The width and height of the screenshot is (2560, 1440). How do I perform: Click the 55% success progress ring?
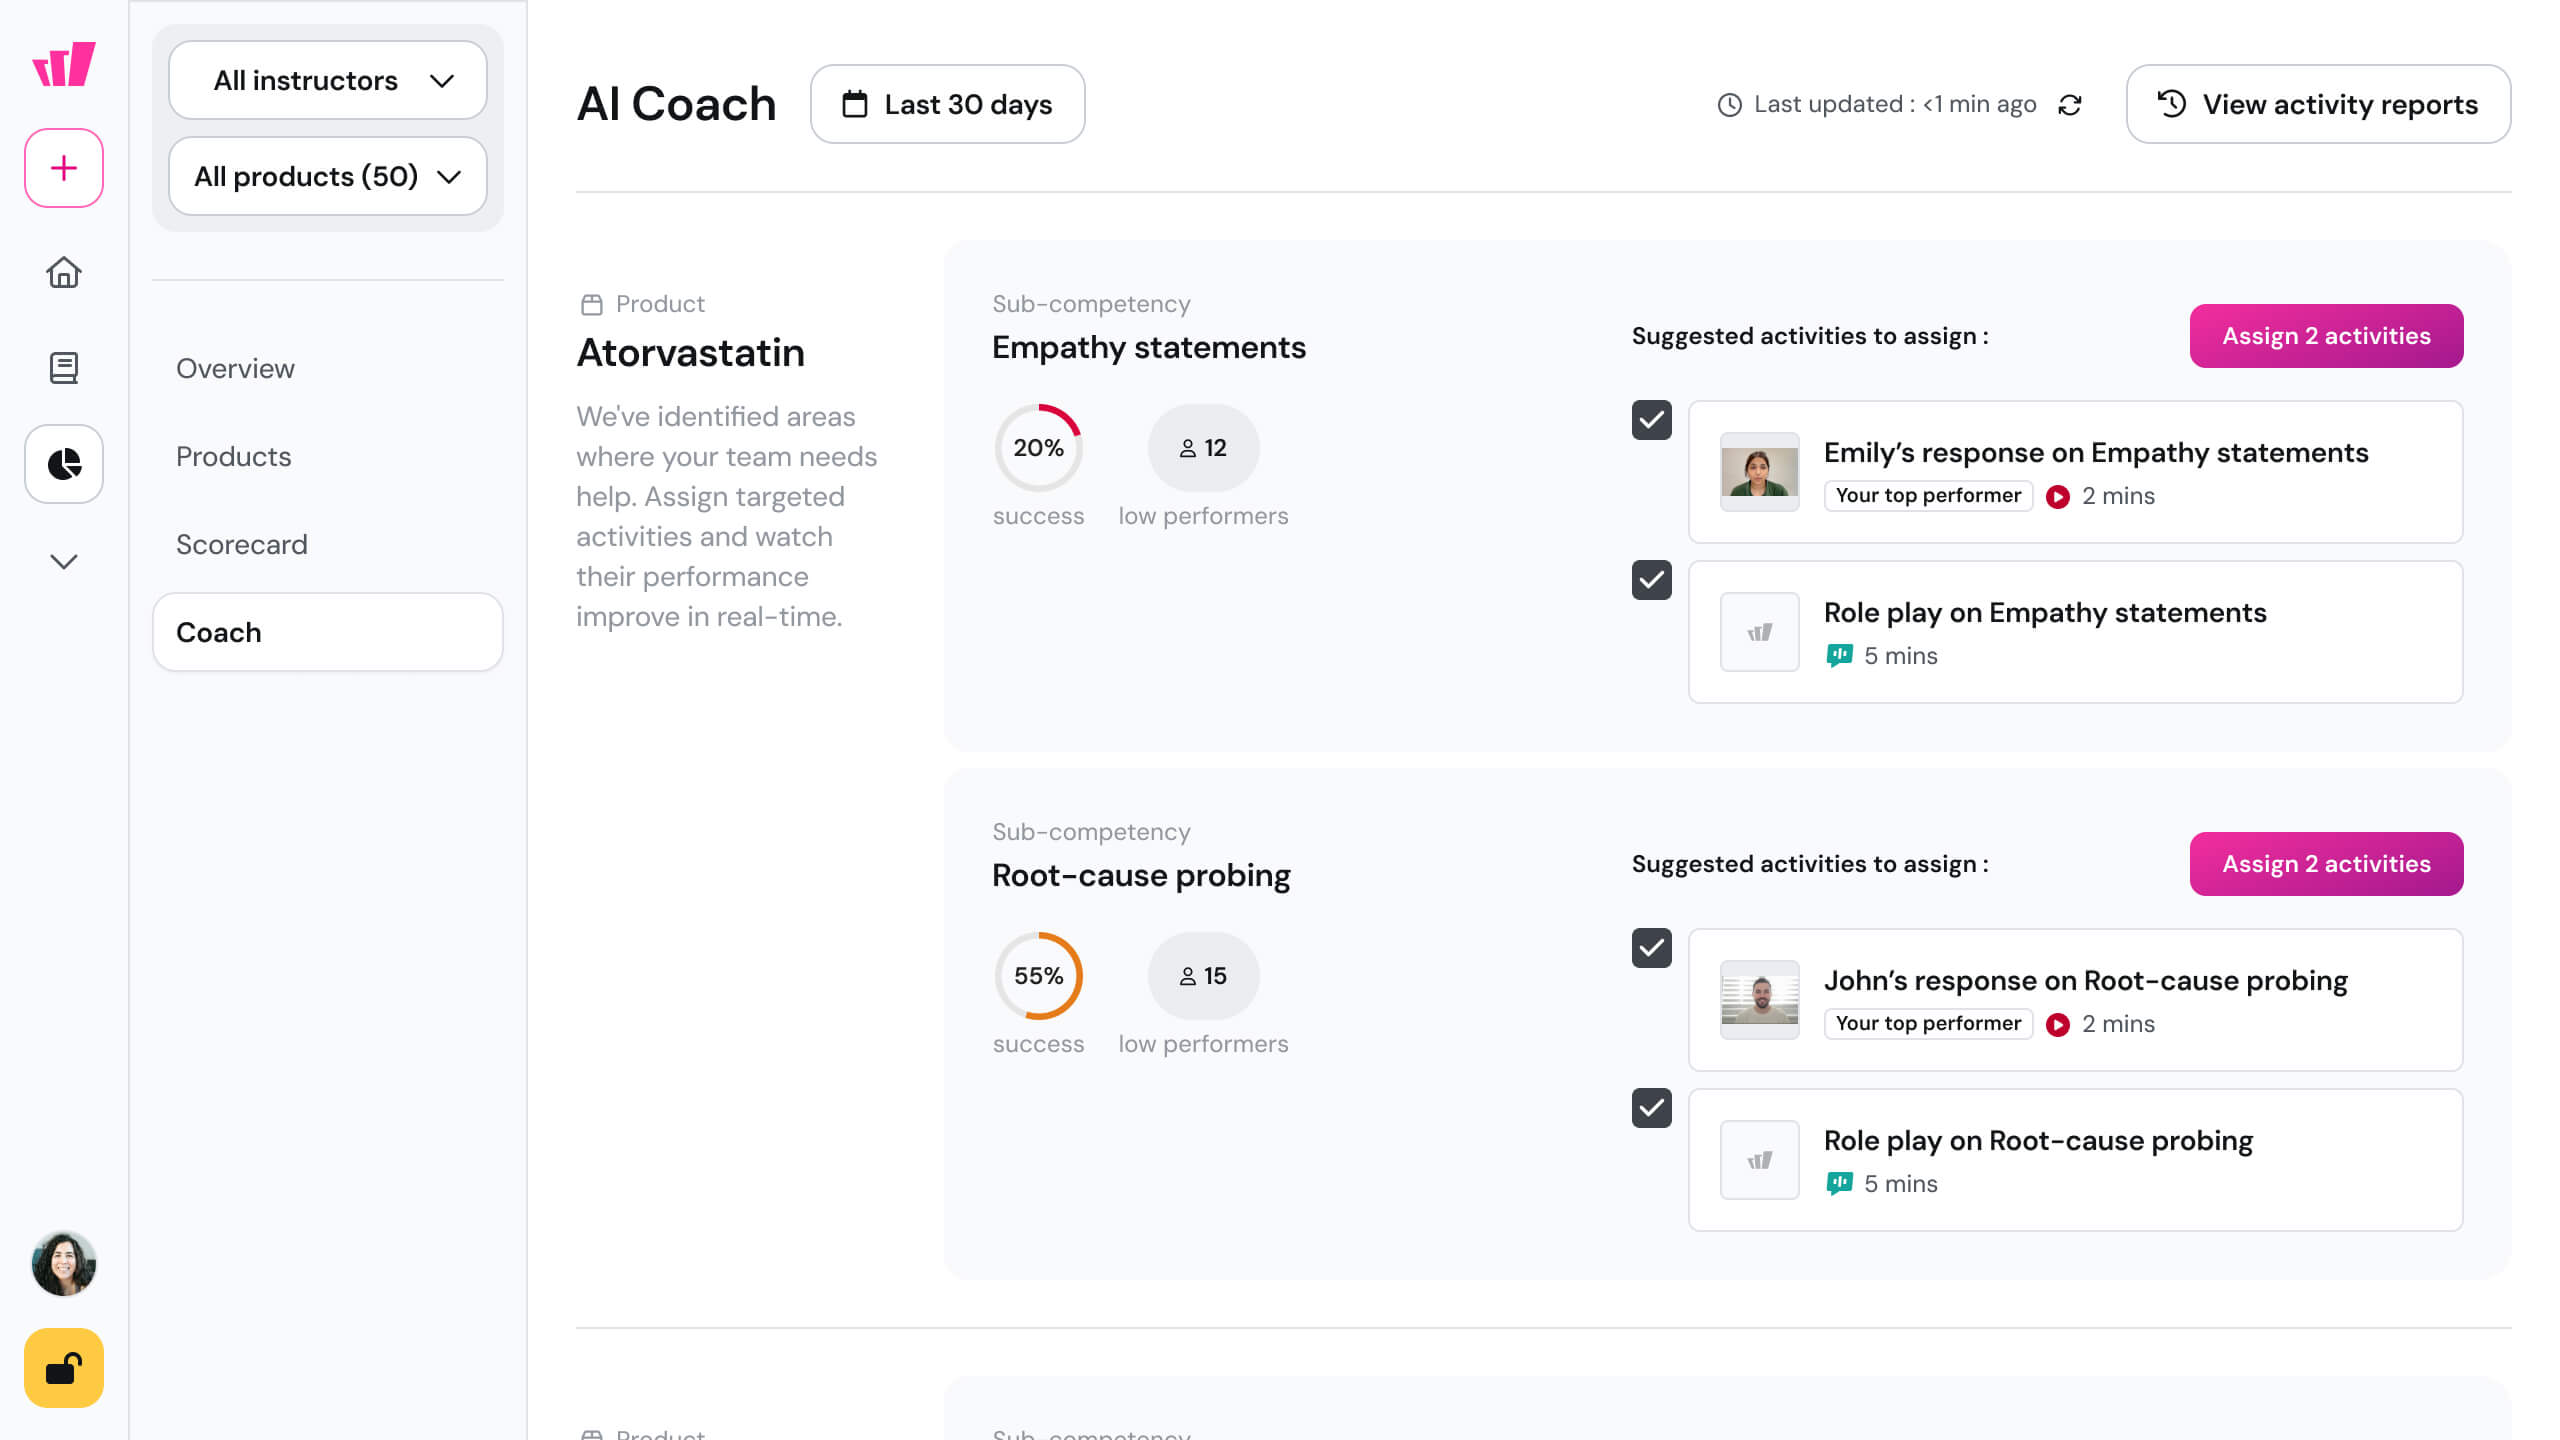click(x=1038, y=976)
